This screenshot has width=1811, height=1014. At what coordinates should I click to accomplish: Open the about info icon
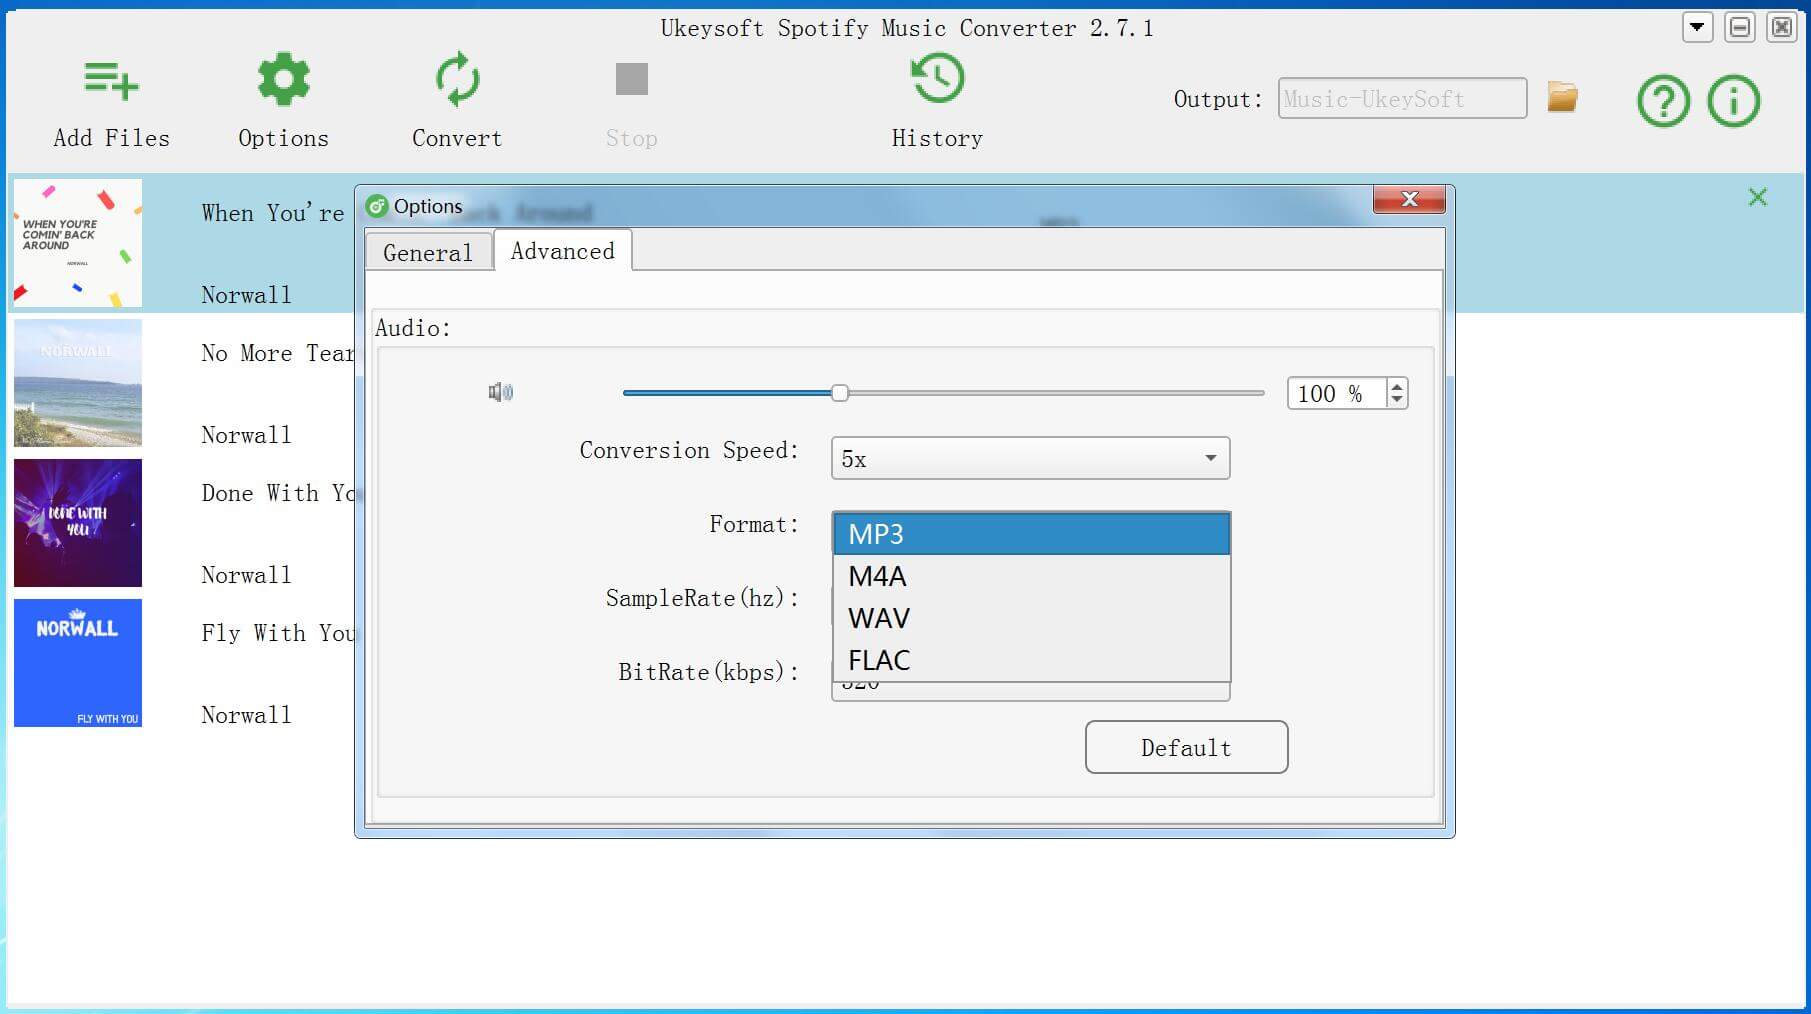point(1734,101)
